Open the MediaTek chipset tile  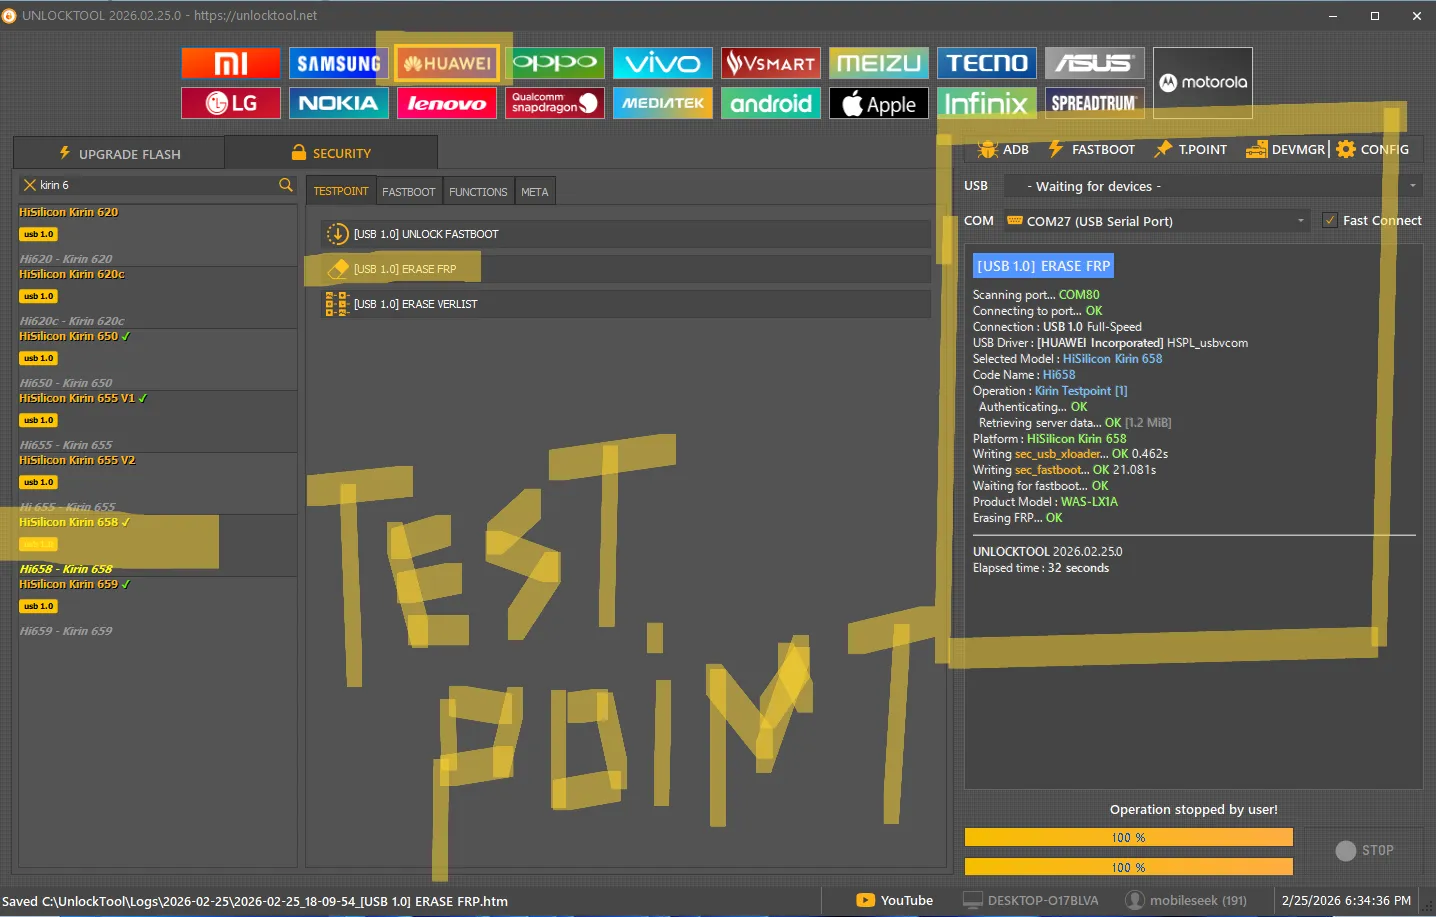(662, 103)
